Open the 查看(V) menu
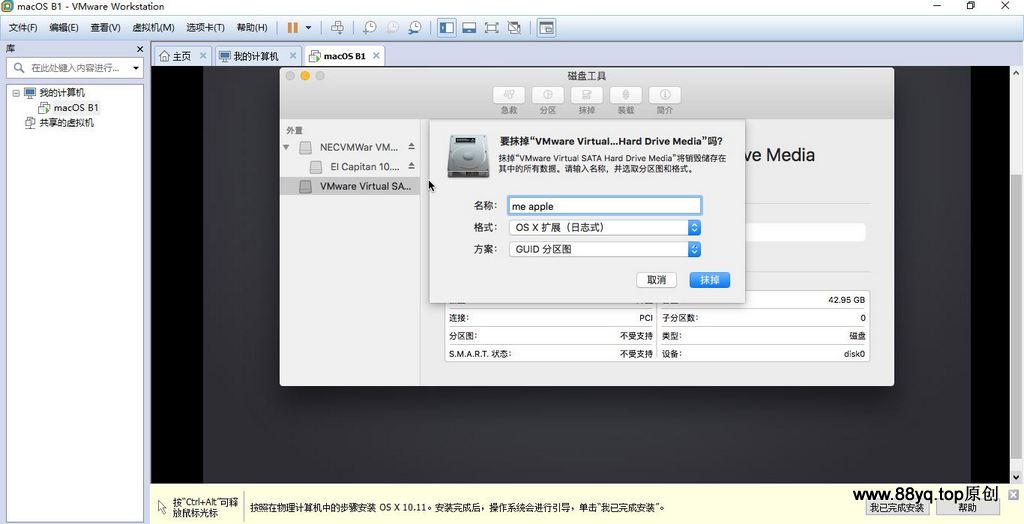 click(105, 27)
